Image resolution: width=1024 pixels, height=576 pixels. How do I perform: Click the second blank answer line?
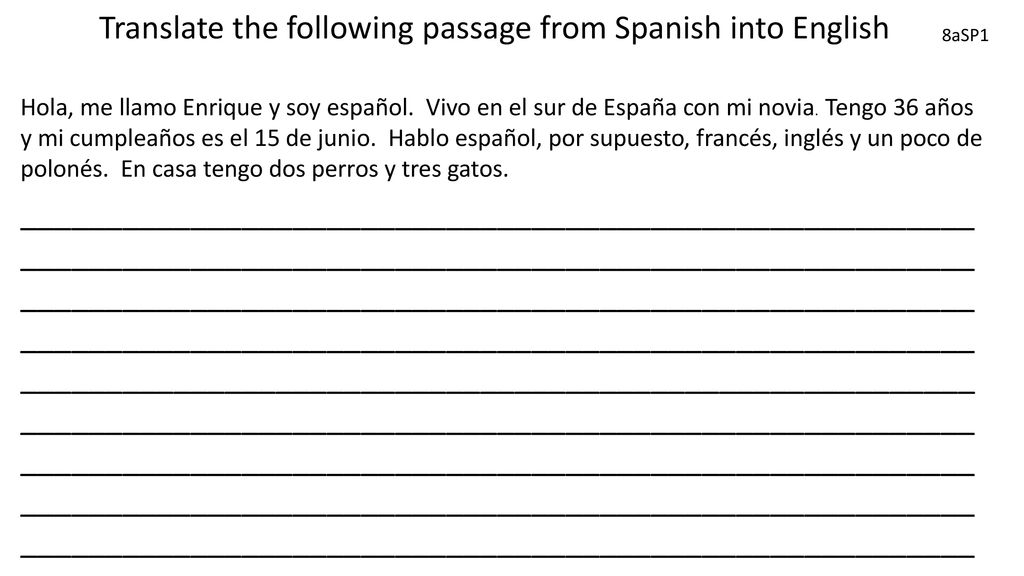click(498, 269)
